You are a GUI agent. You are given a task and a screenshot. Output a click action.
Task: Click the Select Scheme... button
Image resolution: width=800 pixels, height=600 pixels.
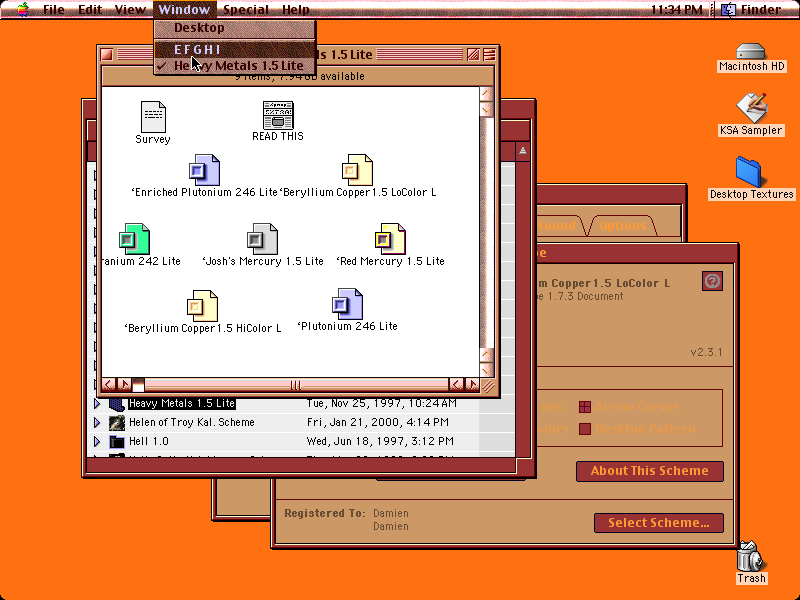point(659,523)
